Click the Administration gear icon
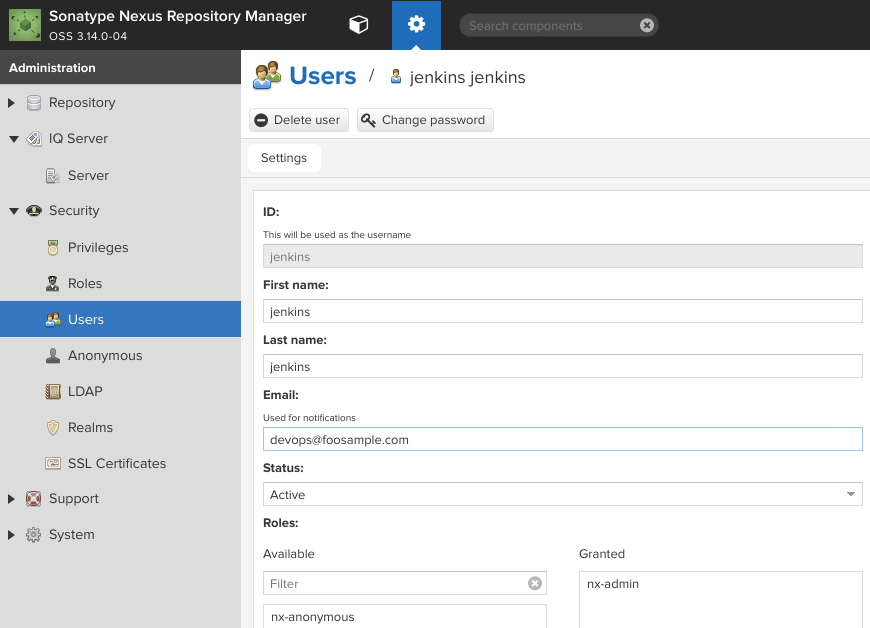 (416, 25)
